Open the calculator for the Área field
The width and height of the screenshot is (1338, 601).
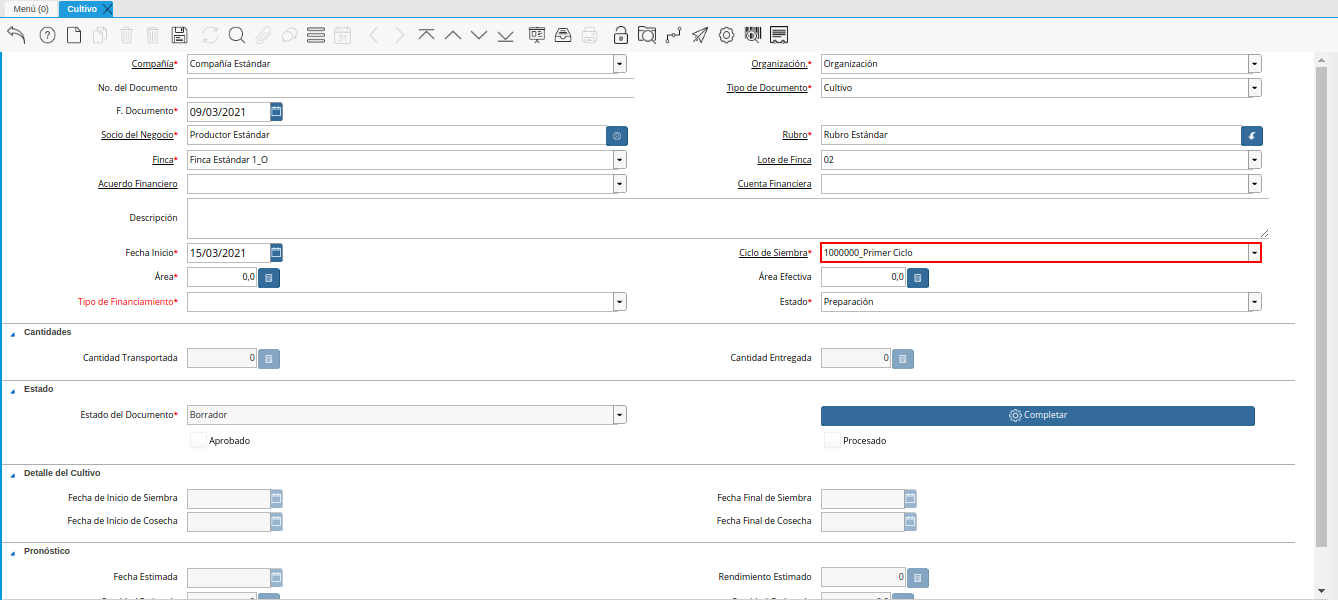(269, 278)
